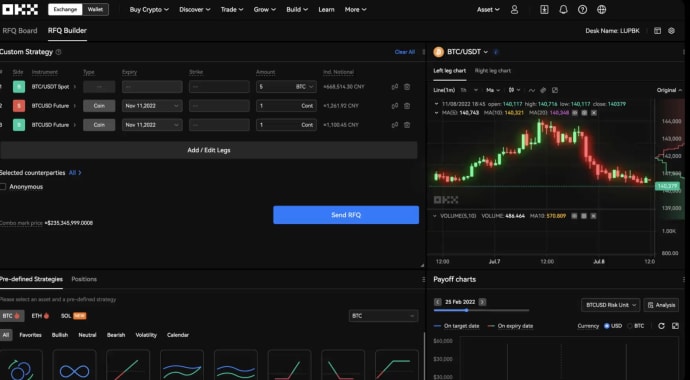Viewport: 690px width, 380px height.
Task: Open the user account profile icon
Action: [514, 9]
